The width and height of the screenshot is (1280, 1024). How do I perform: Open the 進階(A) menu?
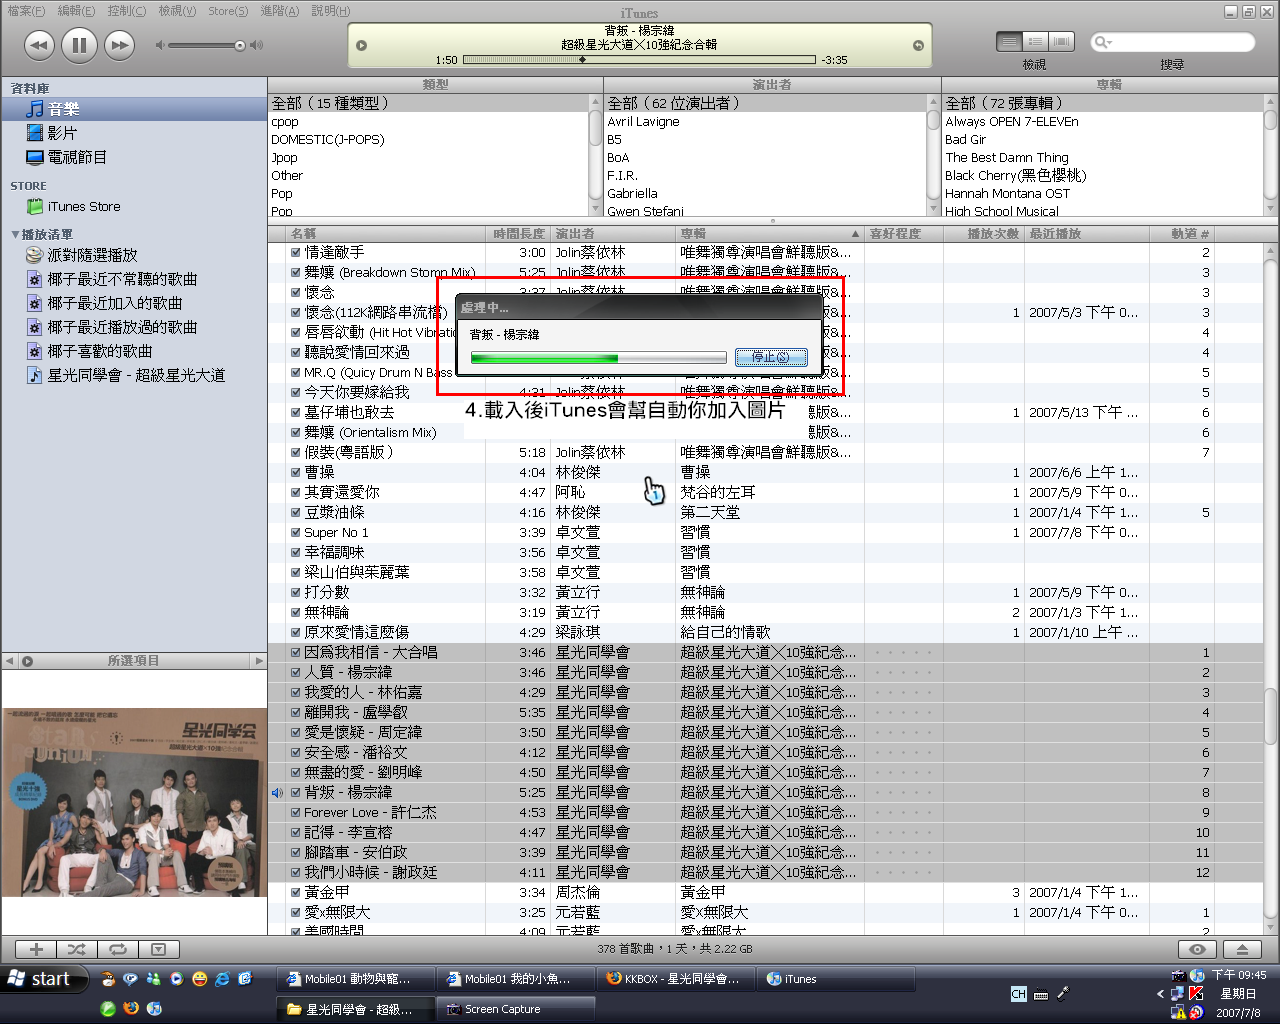pos(279,11)
